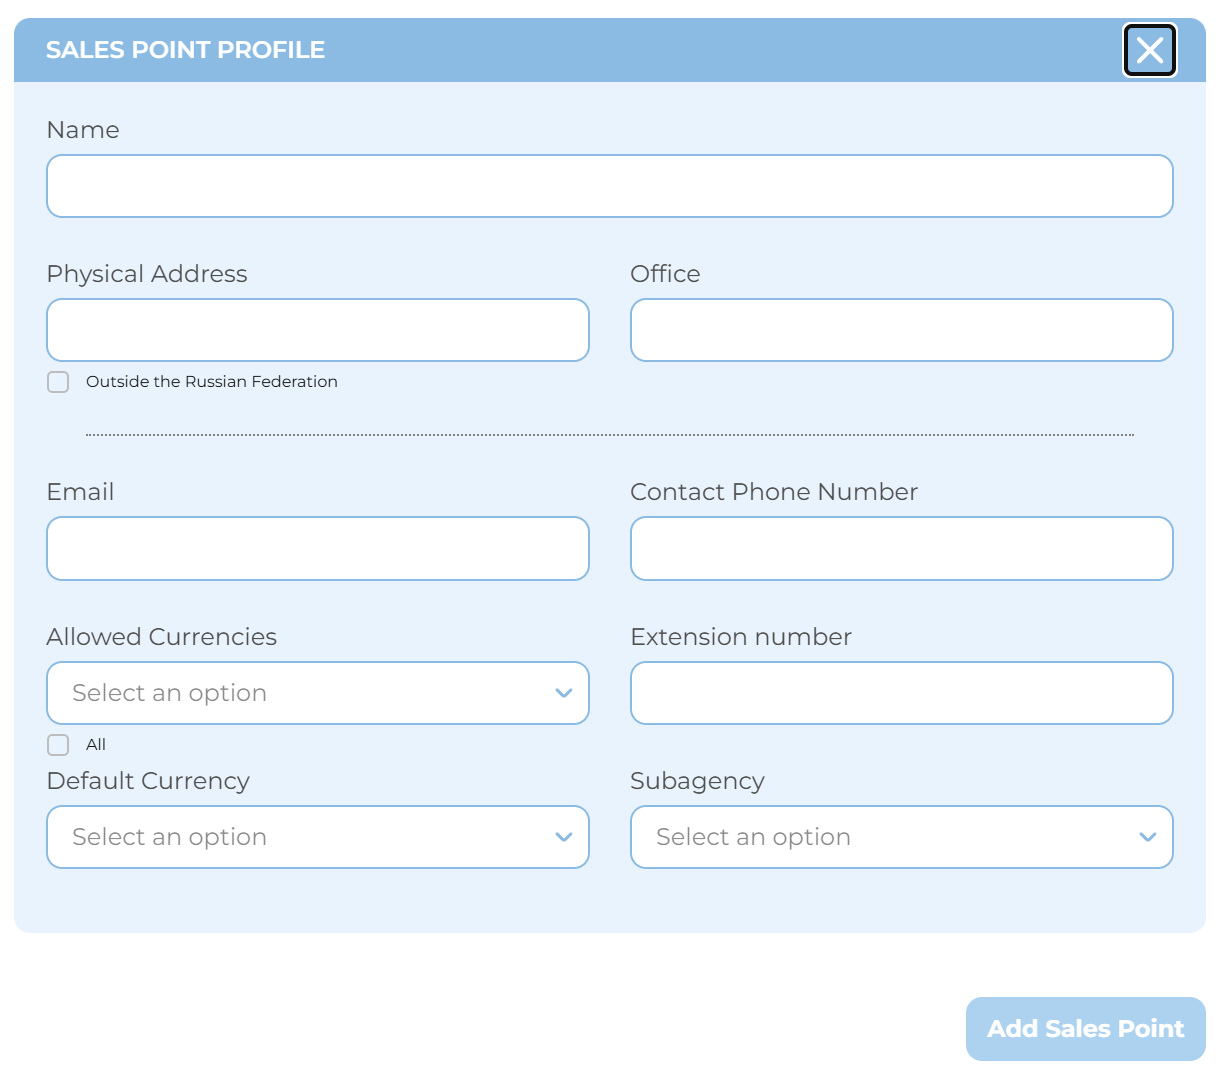Tick the Outside the Russian Federation checkbox
Image resolution: width=1220 pixels, height=1076 pixels.
coord(58,382)
